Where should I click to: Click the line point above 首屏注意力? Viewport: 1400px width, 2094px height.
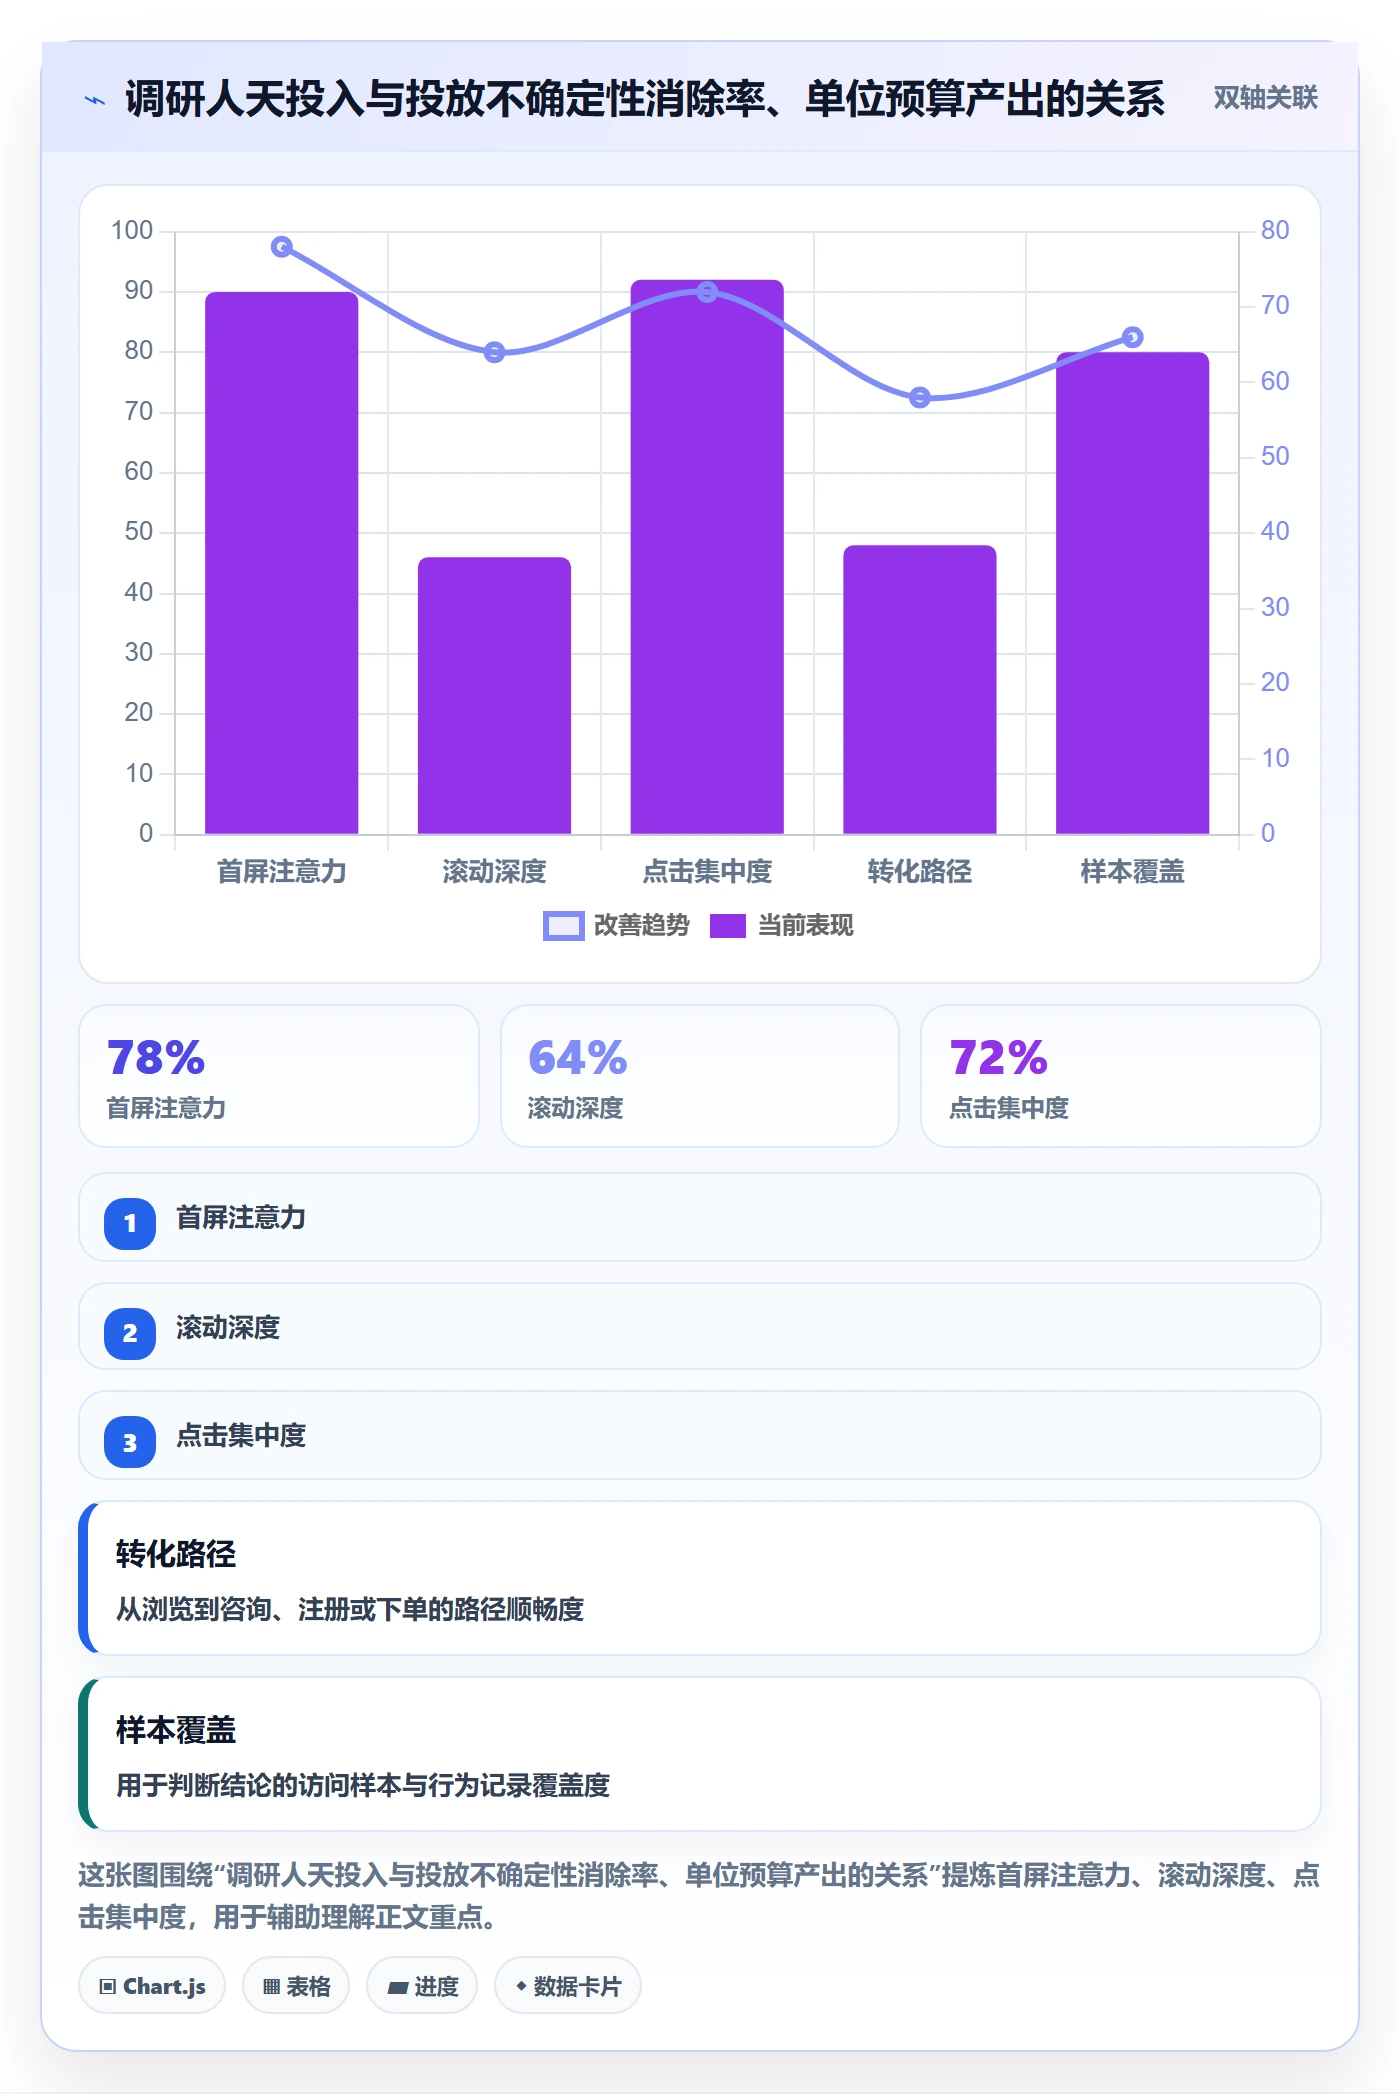(282, 247)
